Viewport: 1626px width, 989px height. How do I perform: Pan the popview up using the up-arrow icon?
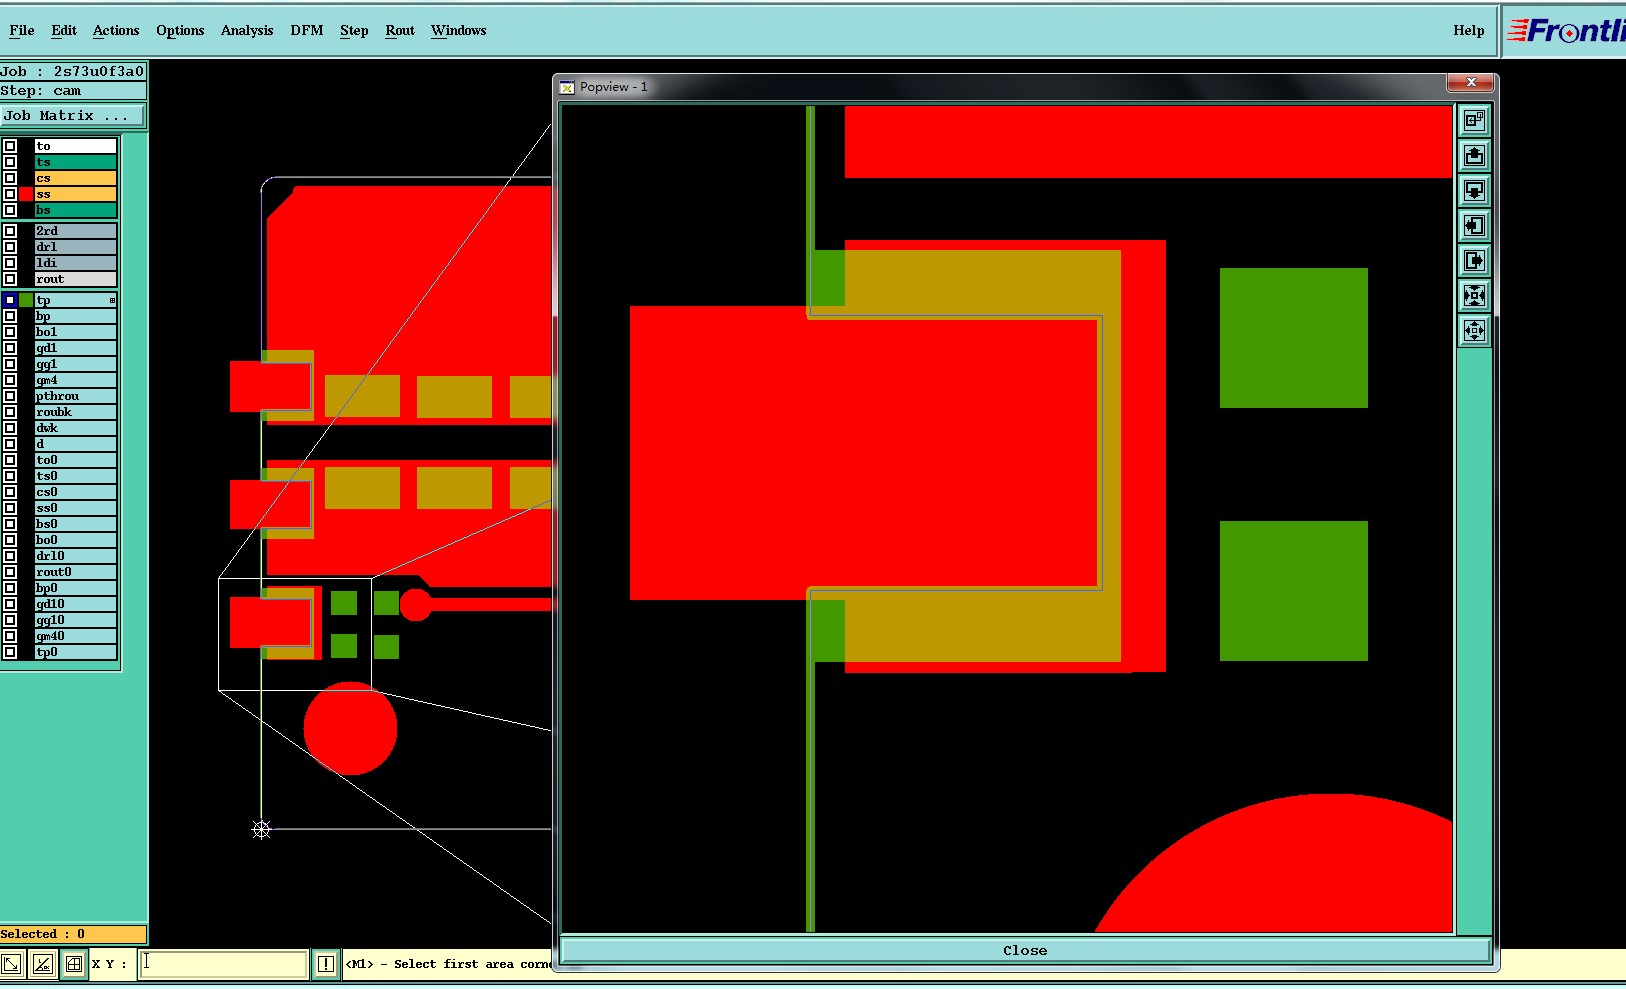point(1474,156)
